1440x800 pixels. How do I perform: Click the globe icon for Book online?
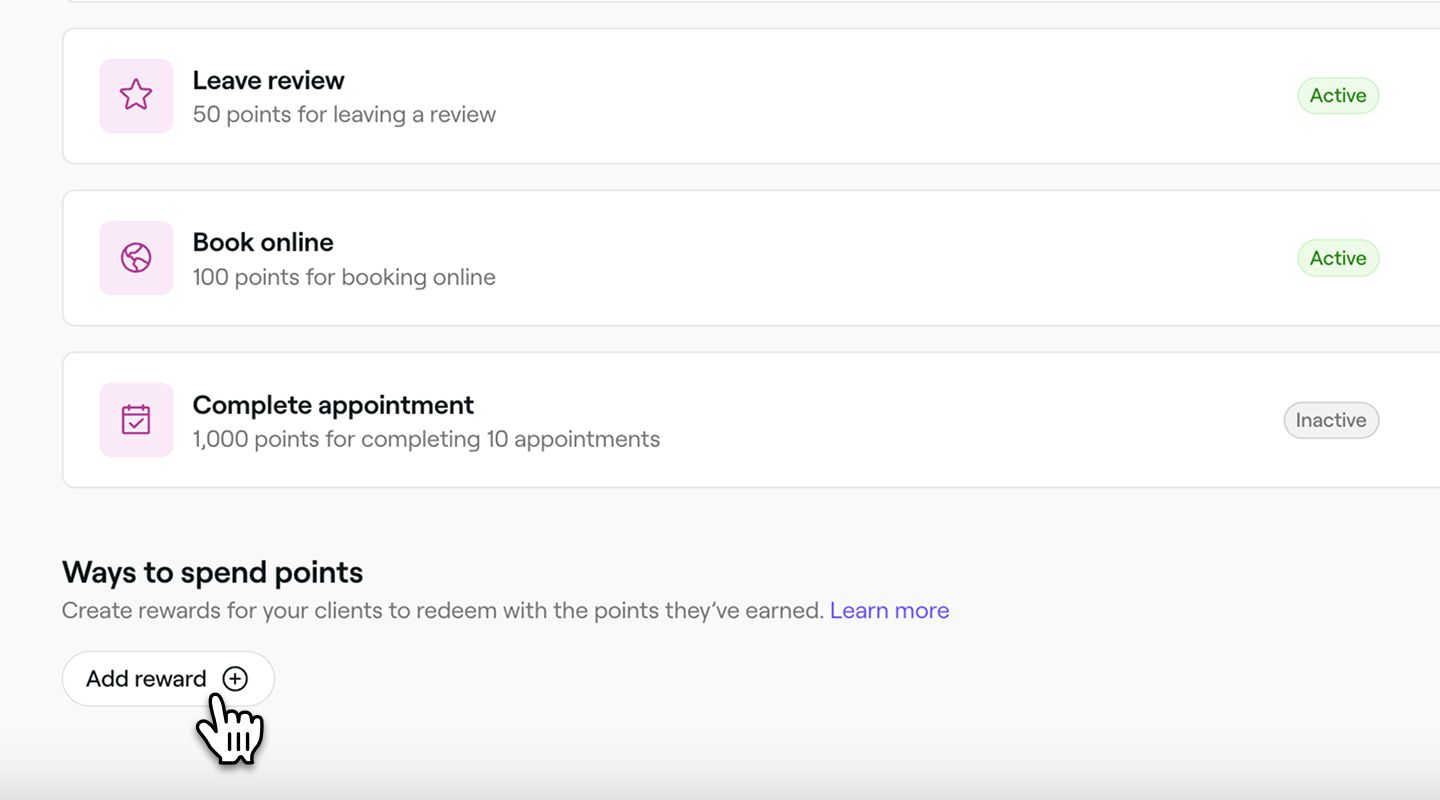point(136,258)
